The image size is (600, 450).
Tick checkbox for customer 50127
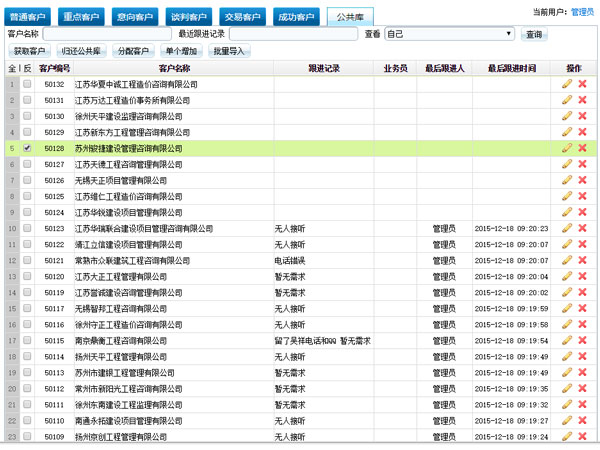point(27,164)
